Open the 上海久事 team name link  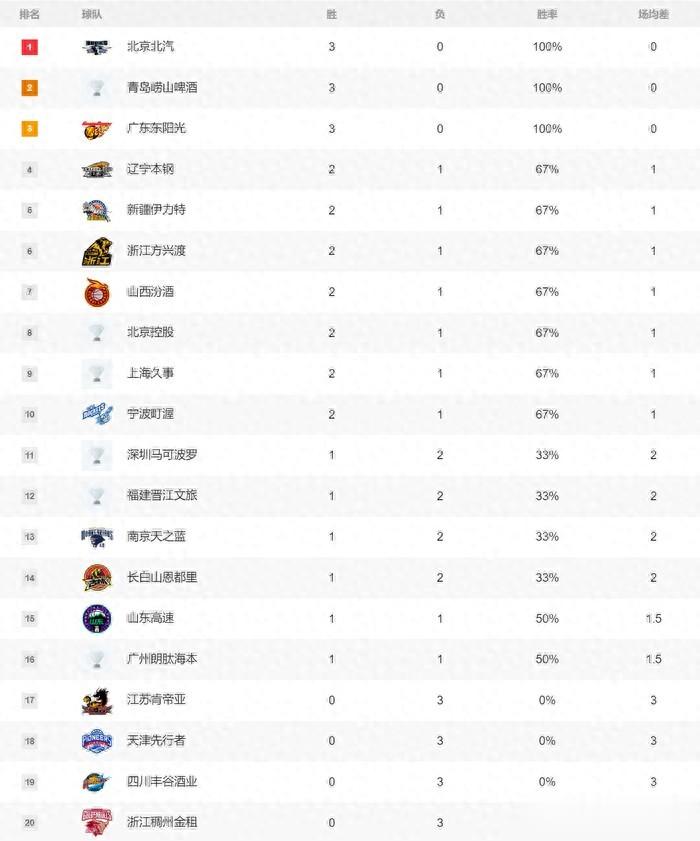pyautogui.click(x=150, y=373)
